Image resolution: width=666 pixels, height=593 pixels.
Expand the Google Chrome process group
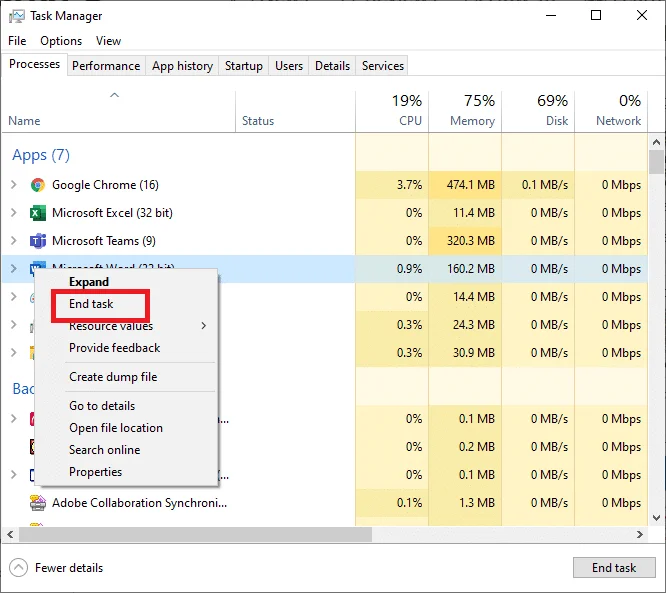click(14, 185)
